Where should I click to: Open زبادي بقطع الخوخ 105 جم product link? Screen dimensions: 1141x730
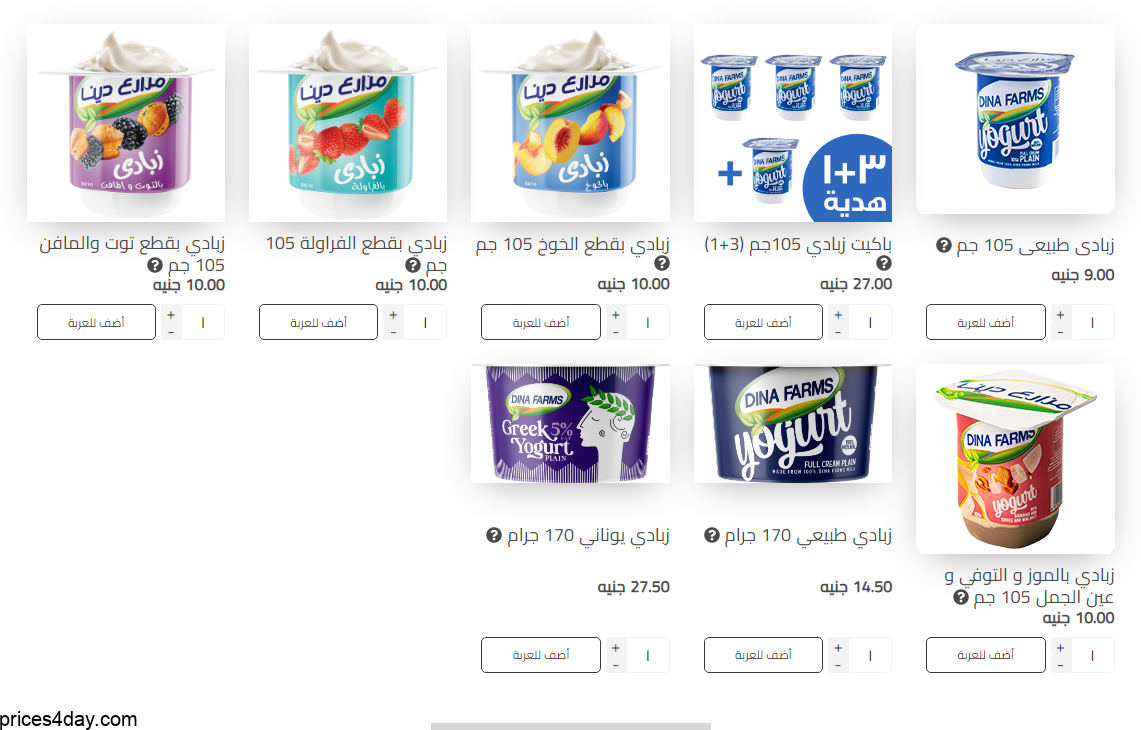tap(573, 245)
